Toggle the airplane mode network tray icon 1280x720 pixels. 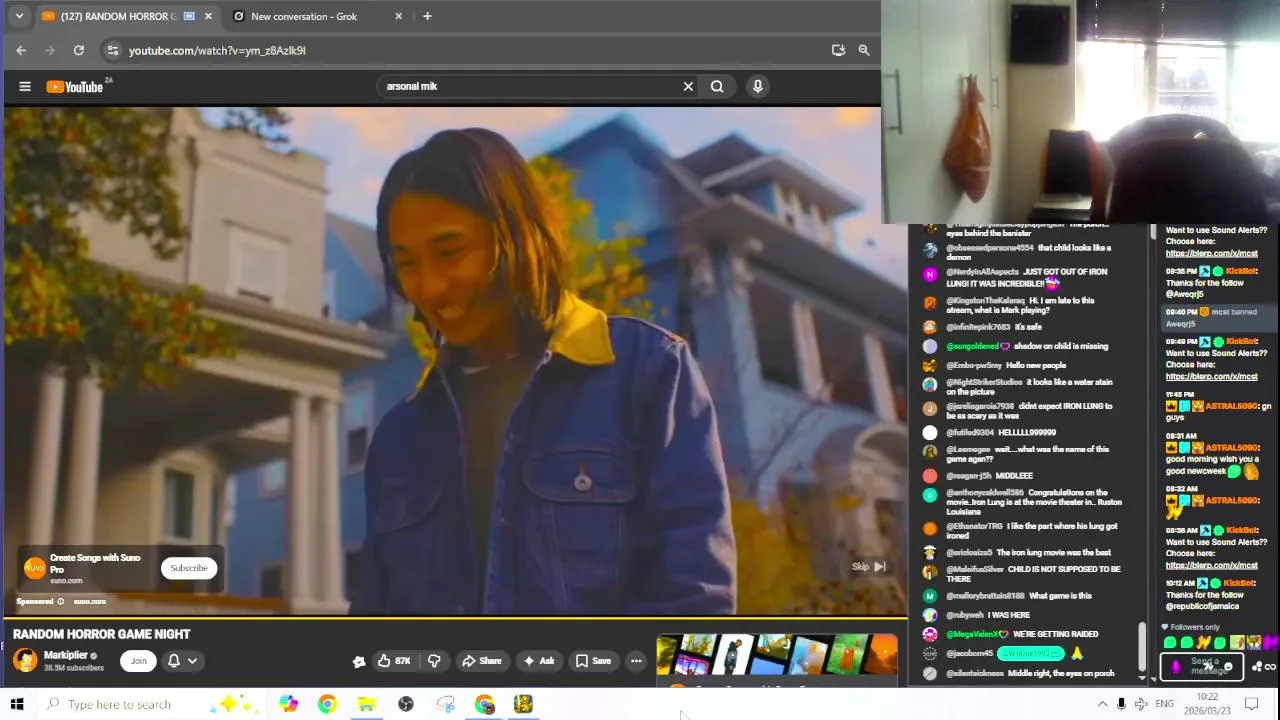pos(1141,704)
